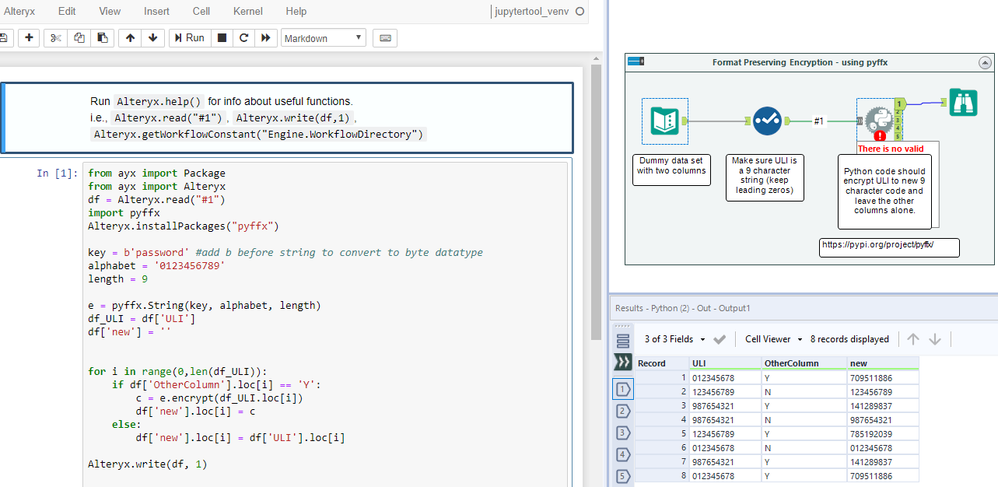
Task: Open the Help menu
Action: click(x=295, y=11)
